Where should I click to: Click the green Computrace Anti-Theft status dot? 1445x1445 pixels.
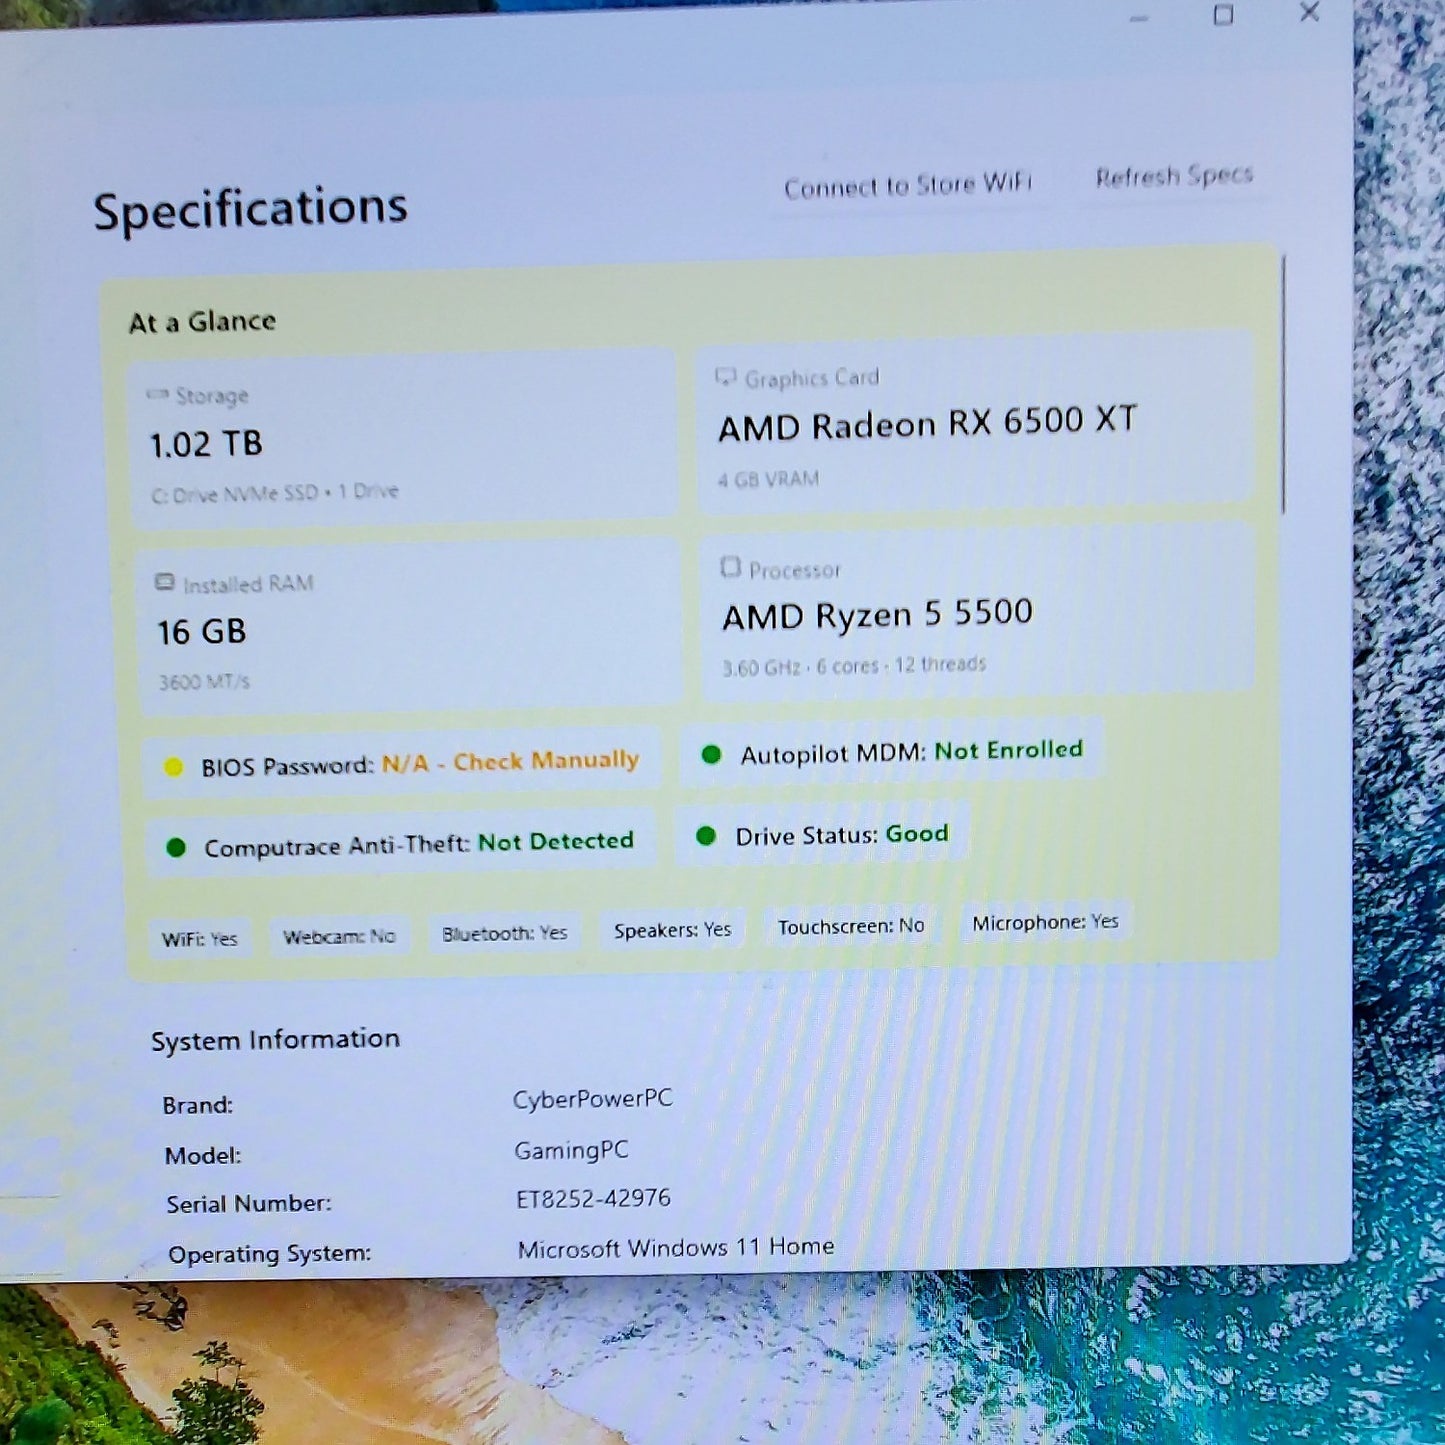point(176,848)
